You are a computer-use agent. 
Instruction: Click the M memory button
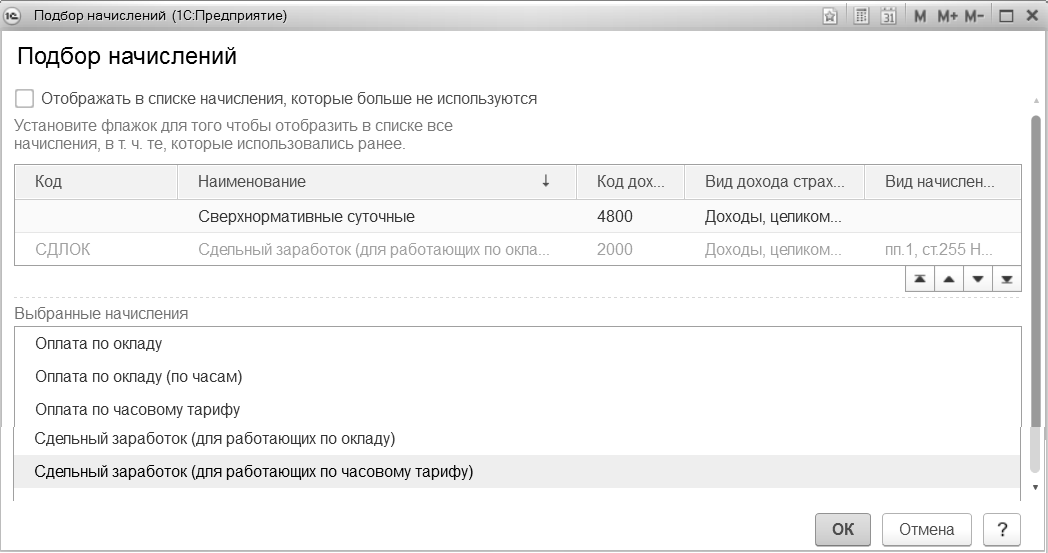(x=920, y=16)
